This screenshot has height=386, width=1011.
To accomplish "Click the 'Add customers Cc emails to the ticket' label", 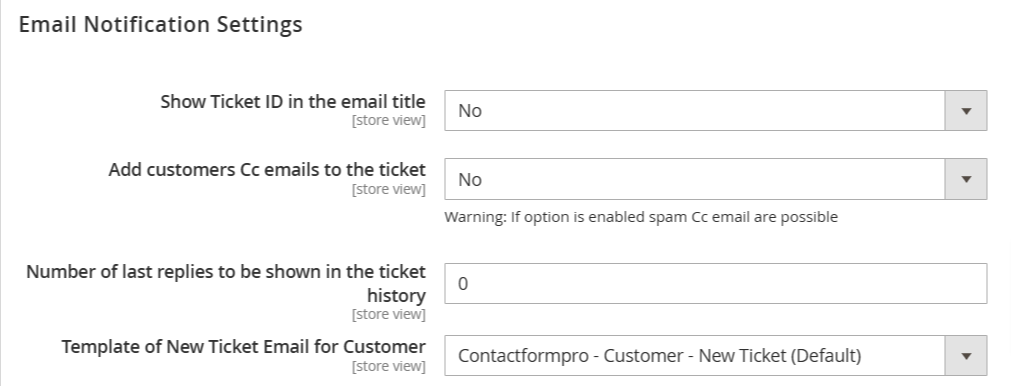I will [x=267, y=170].
